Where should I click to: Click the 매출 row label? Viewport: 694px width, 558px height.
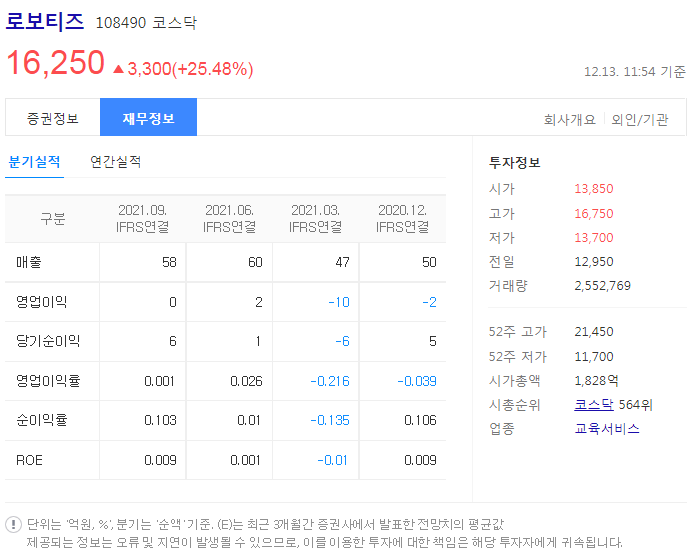point(29,262)
